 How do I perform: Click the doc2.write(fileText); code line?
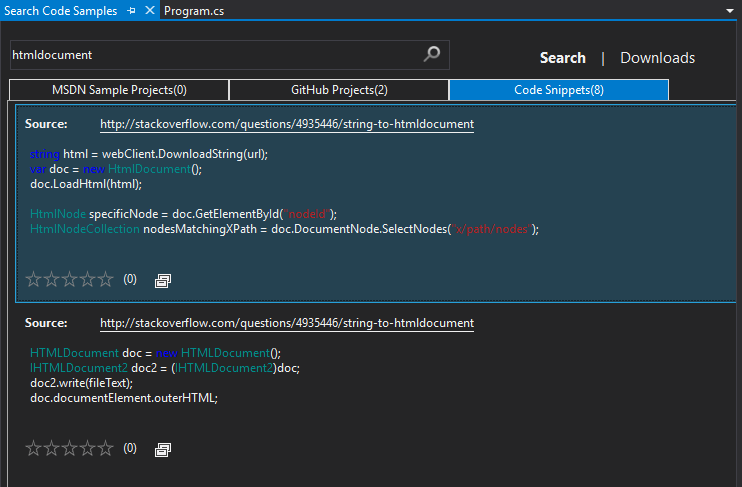(x=81, y=383)
